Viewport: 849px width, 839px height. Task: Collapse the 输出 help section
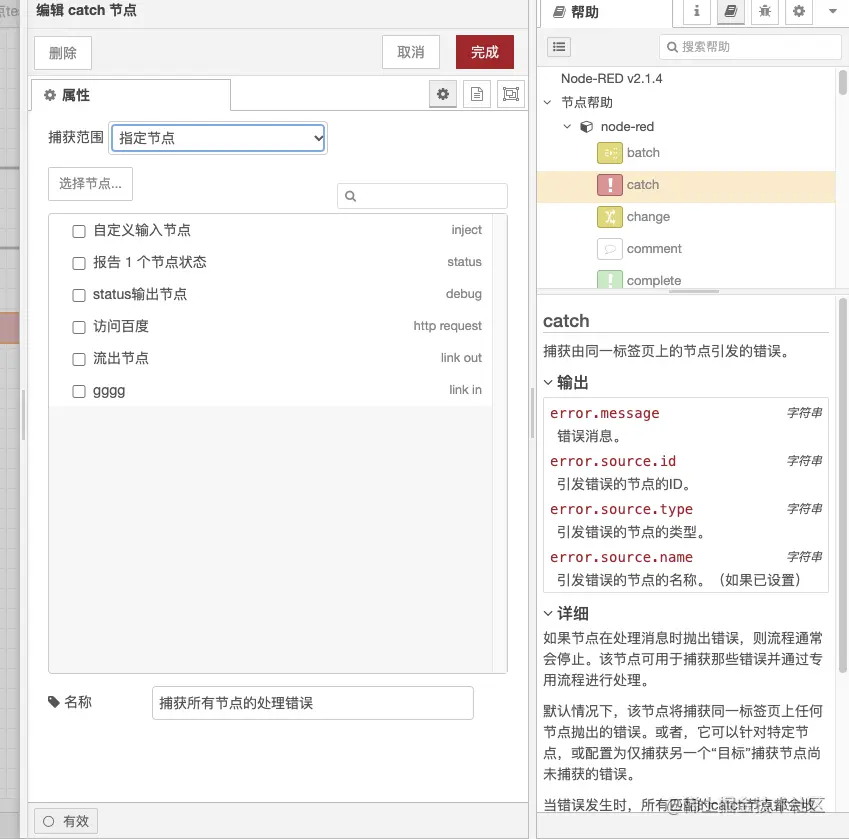tap(548, 383)
